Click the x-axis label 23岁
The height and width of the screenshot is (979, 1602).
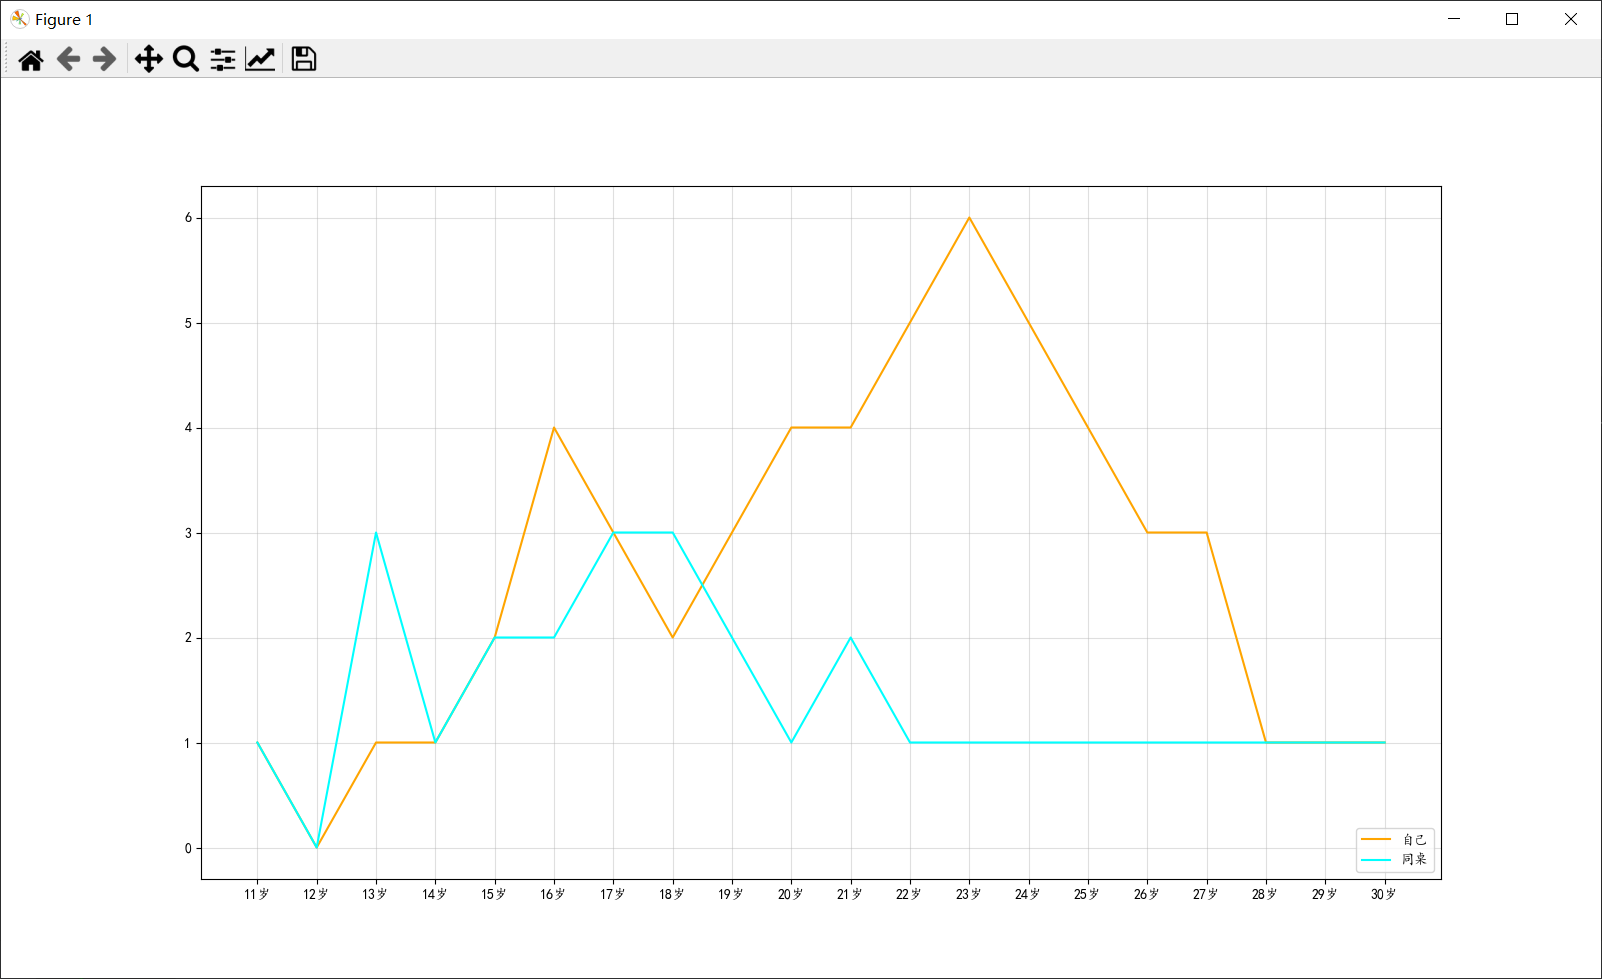(969, 894)
